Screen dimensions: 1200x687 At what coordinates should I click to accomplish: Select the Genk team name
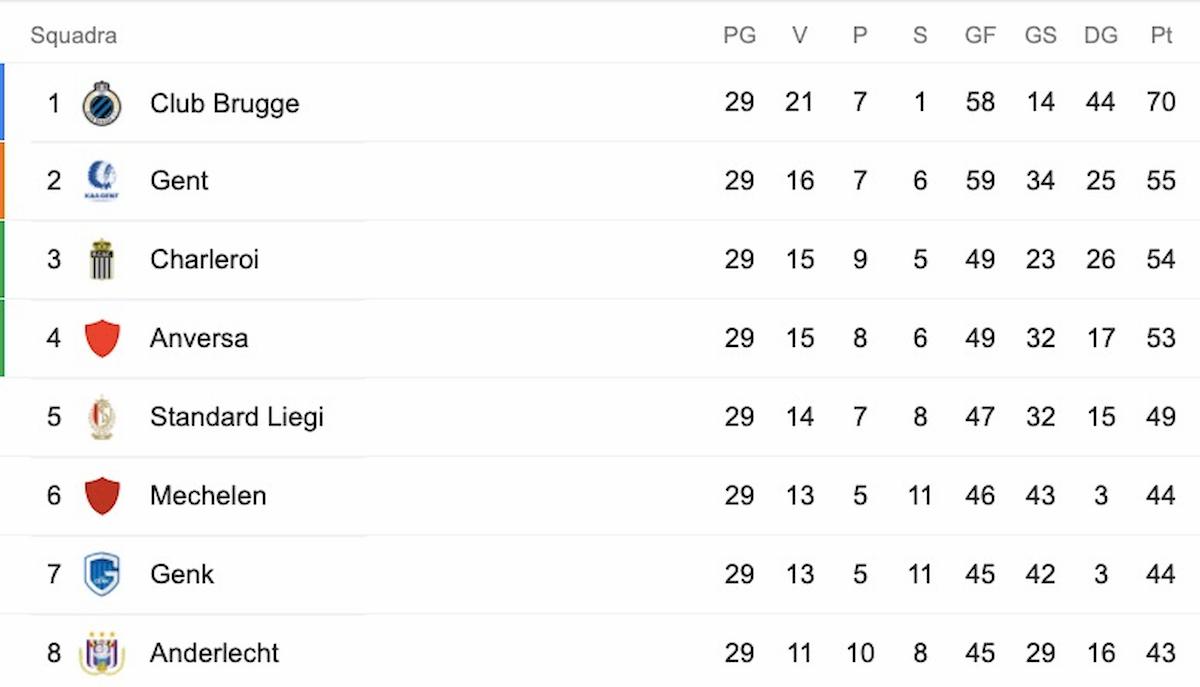click(182, 574)
